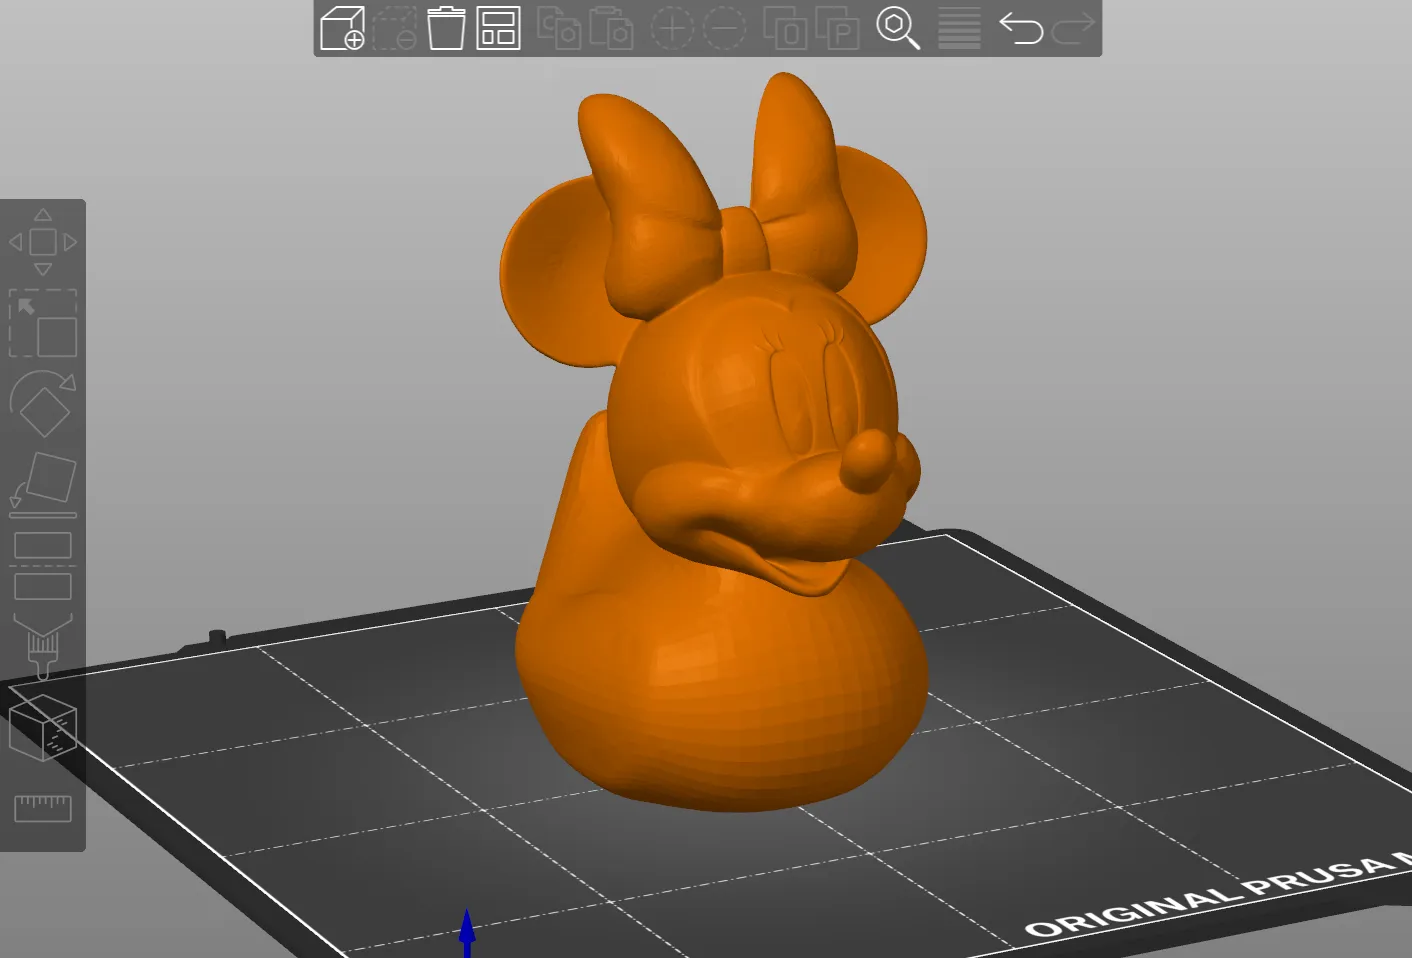Open the Measure ruler tool
This screenshot has height=958, width=1412.
[x=43, y=808]
